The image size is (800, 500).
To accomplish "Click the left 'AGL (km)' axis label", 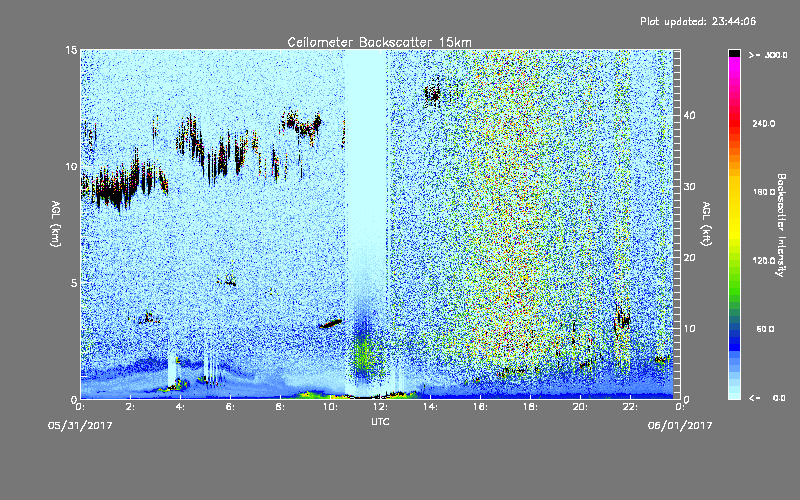I will click(55, 224).
